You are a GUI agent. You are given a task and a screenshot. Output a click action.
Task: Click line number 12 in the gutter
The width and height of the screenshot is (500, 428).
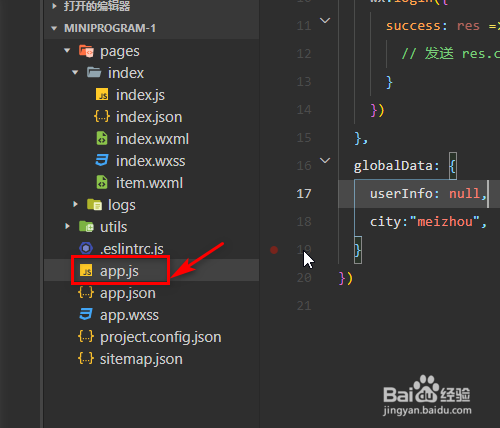click(x=304, y=54)
